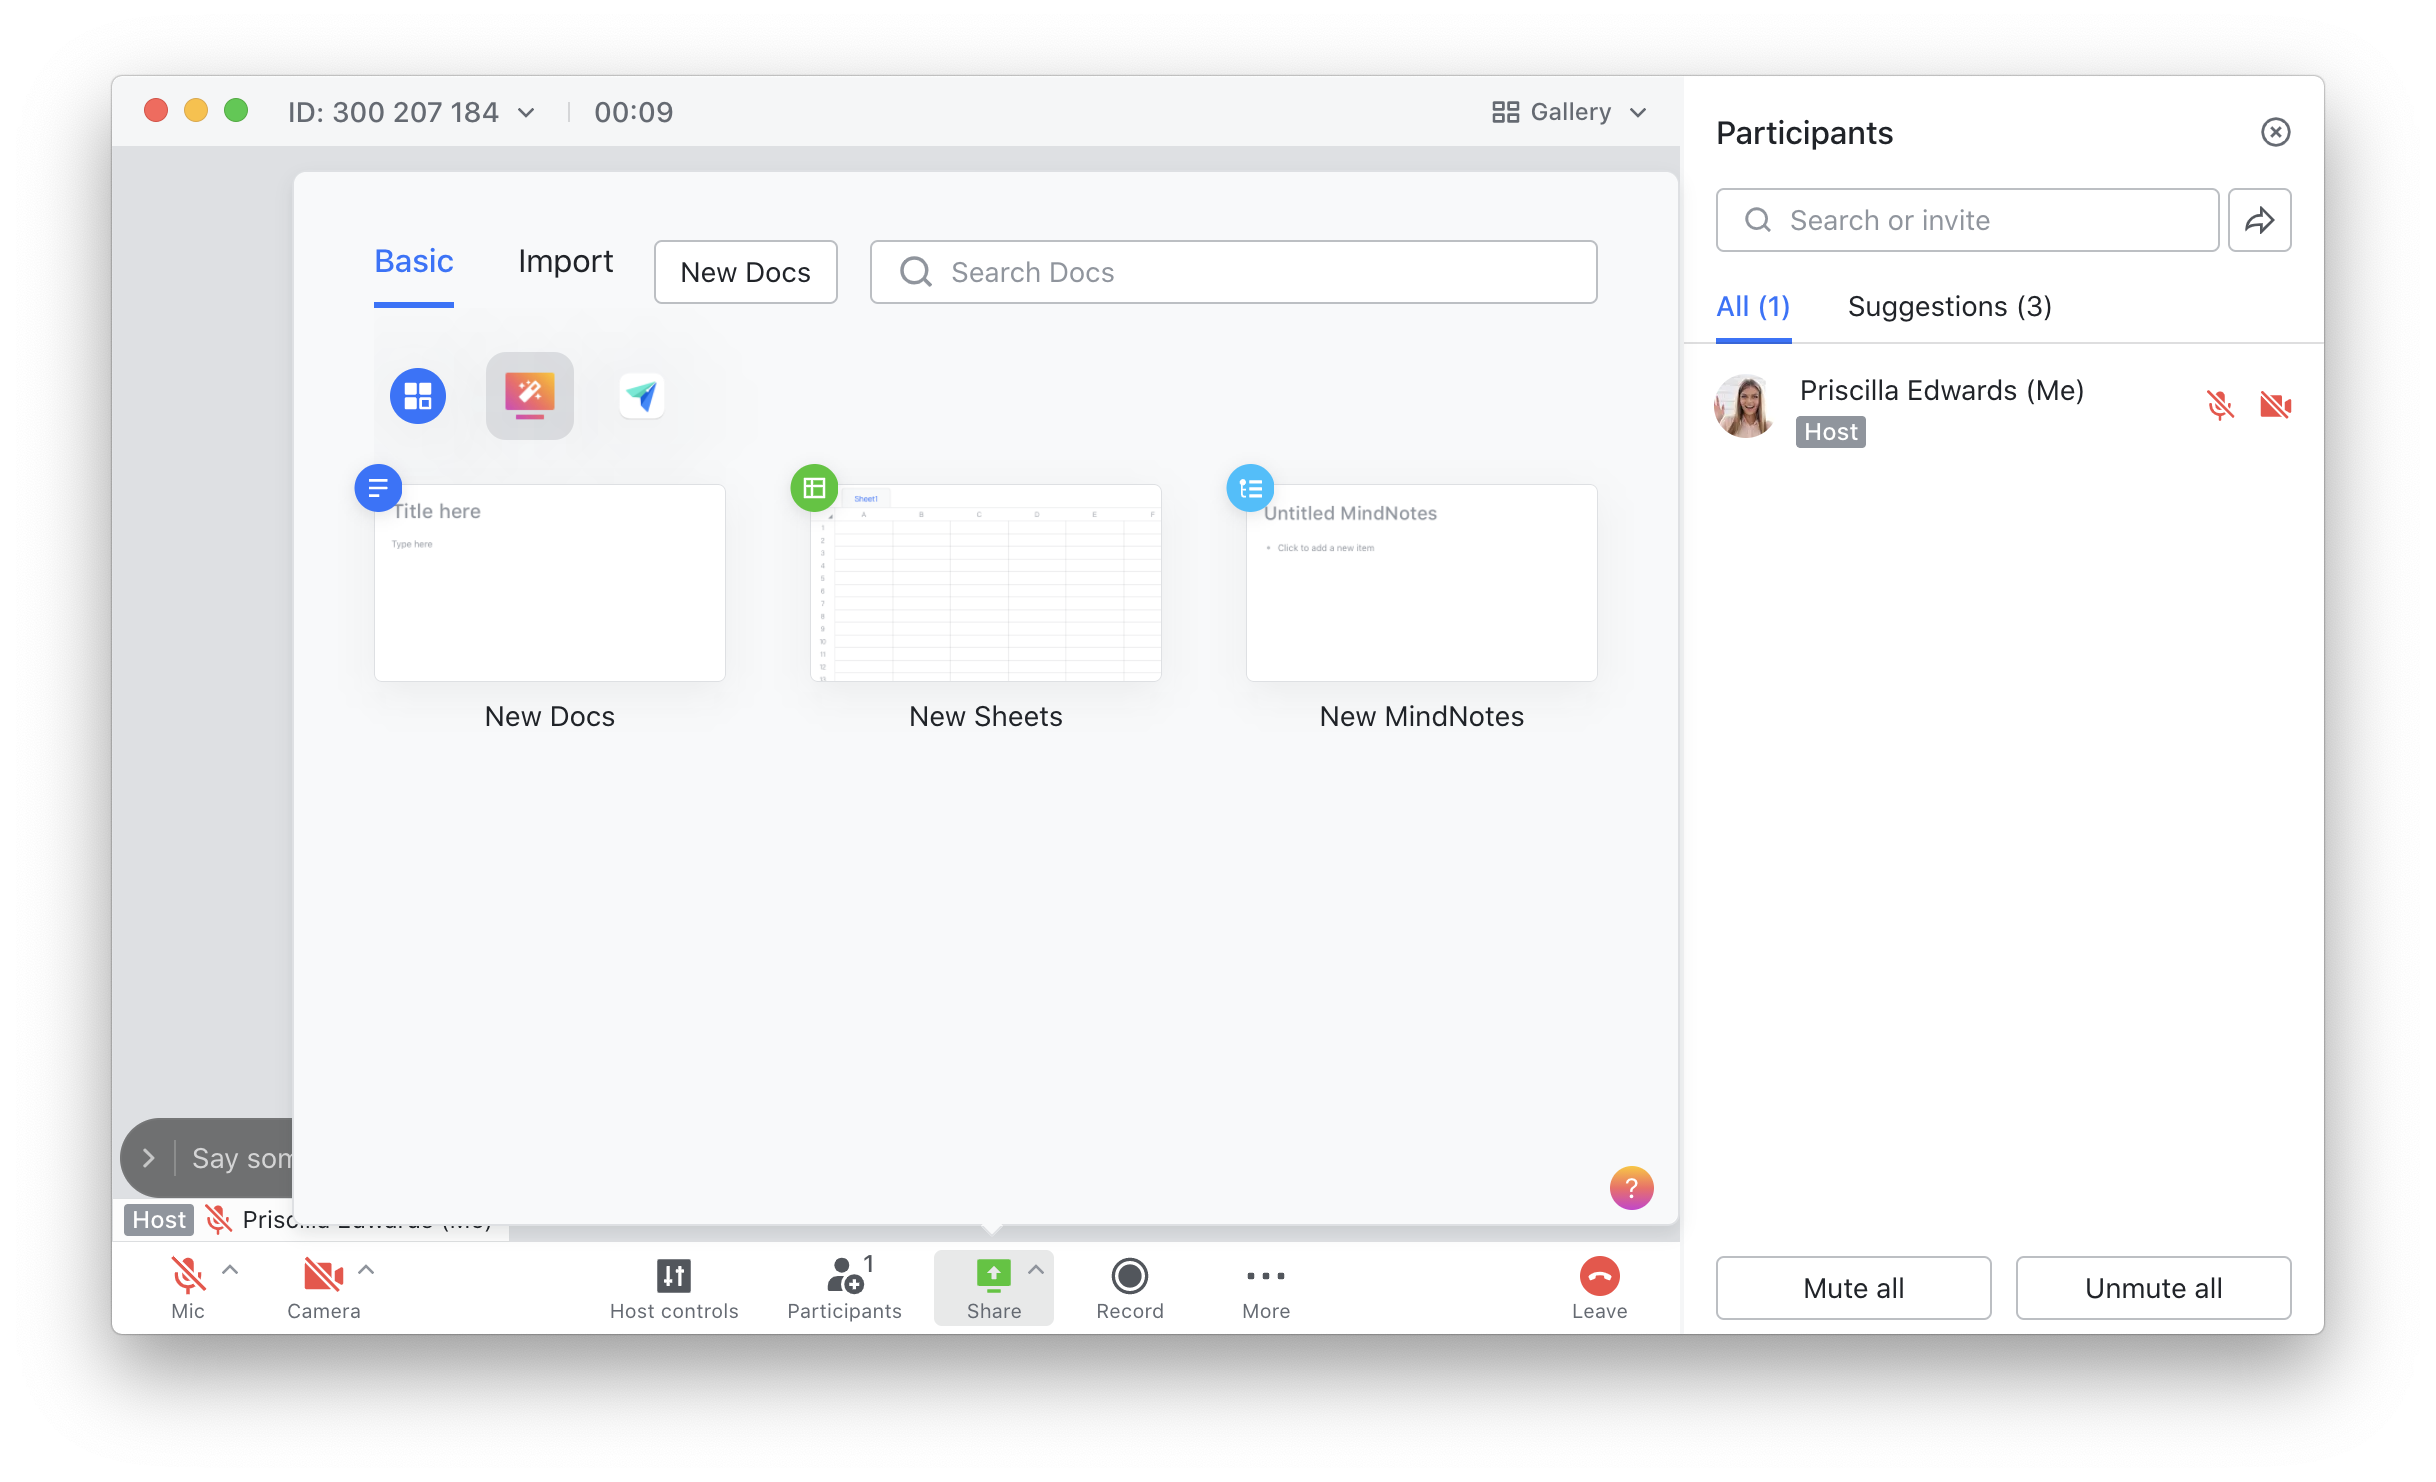This screenshot has width=2436, height=1482.
Task: Toggle the Camera on in toolbar
Action: [x=322, y=1276]
